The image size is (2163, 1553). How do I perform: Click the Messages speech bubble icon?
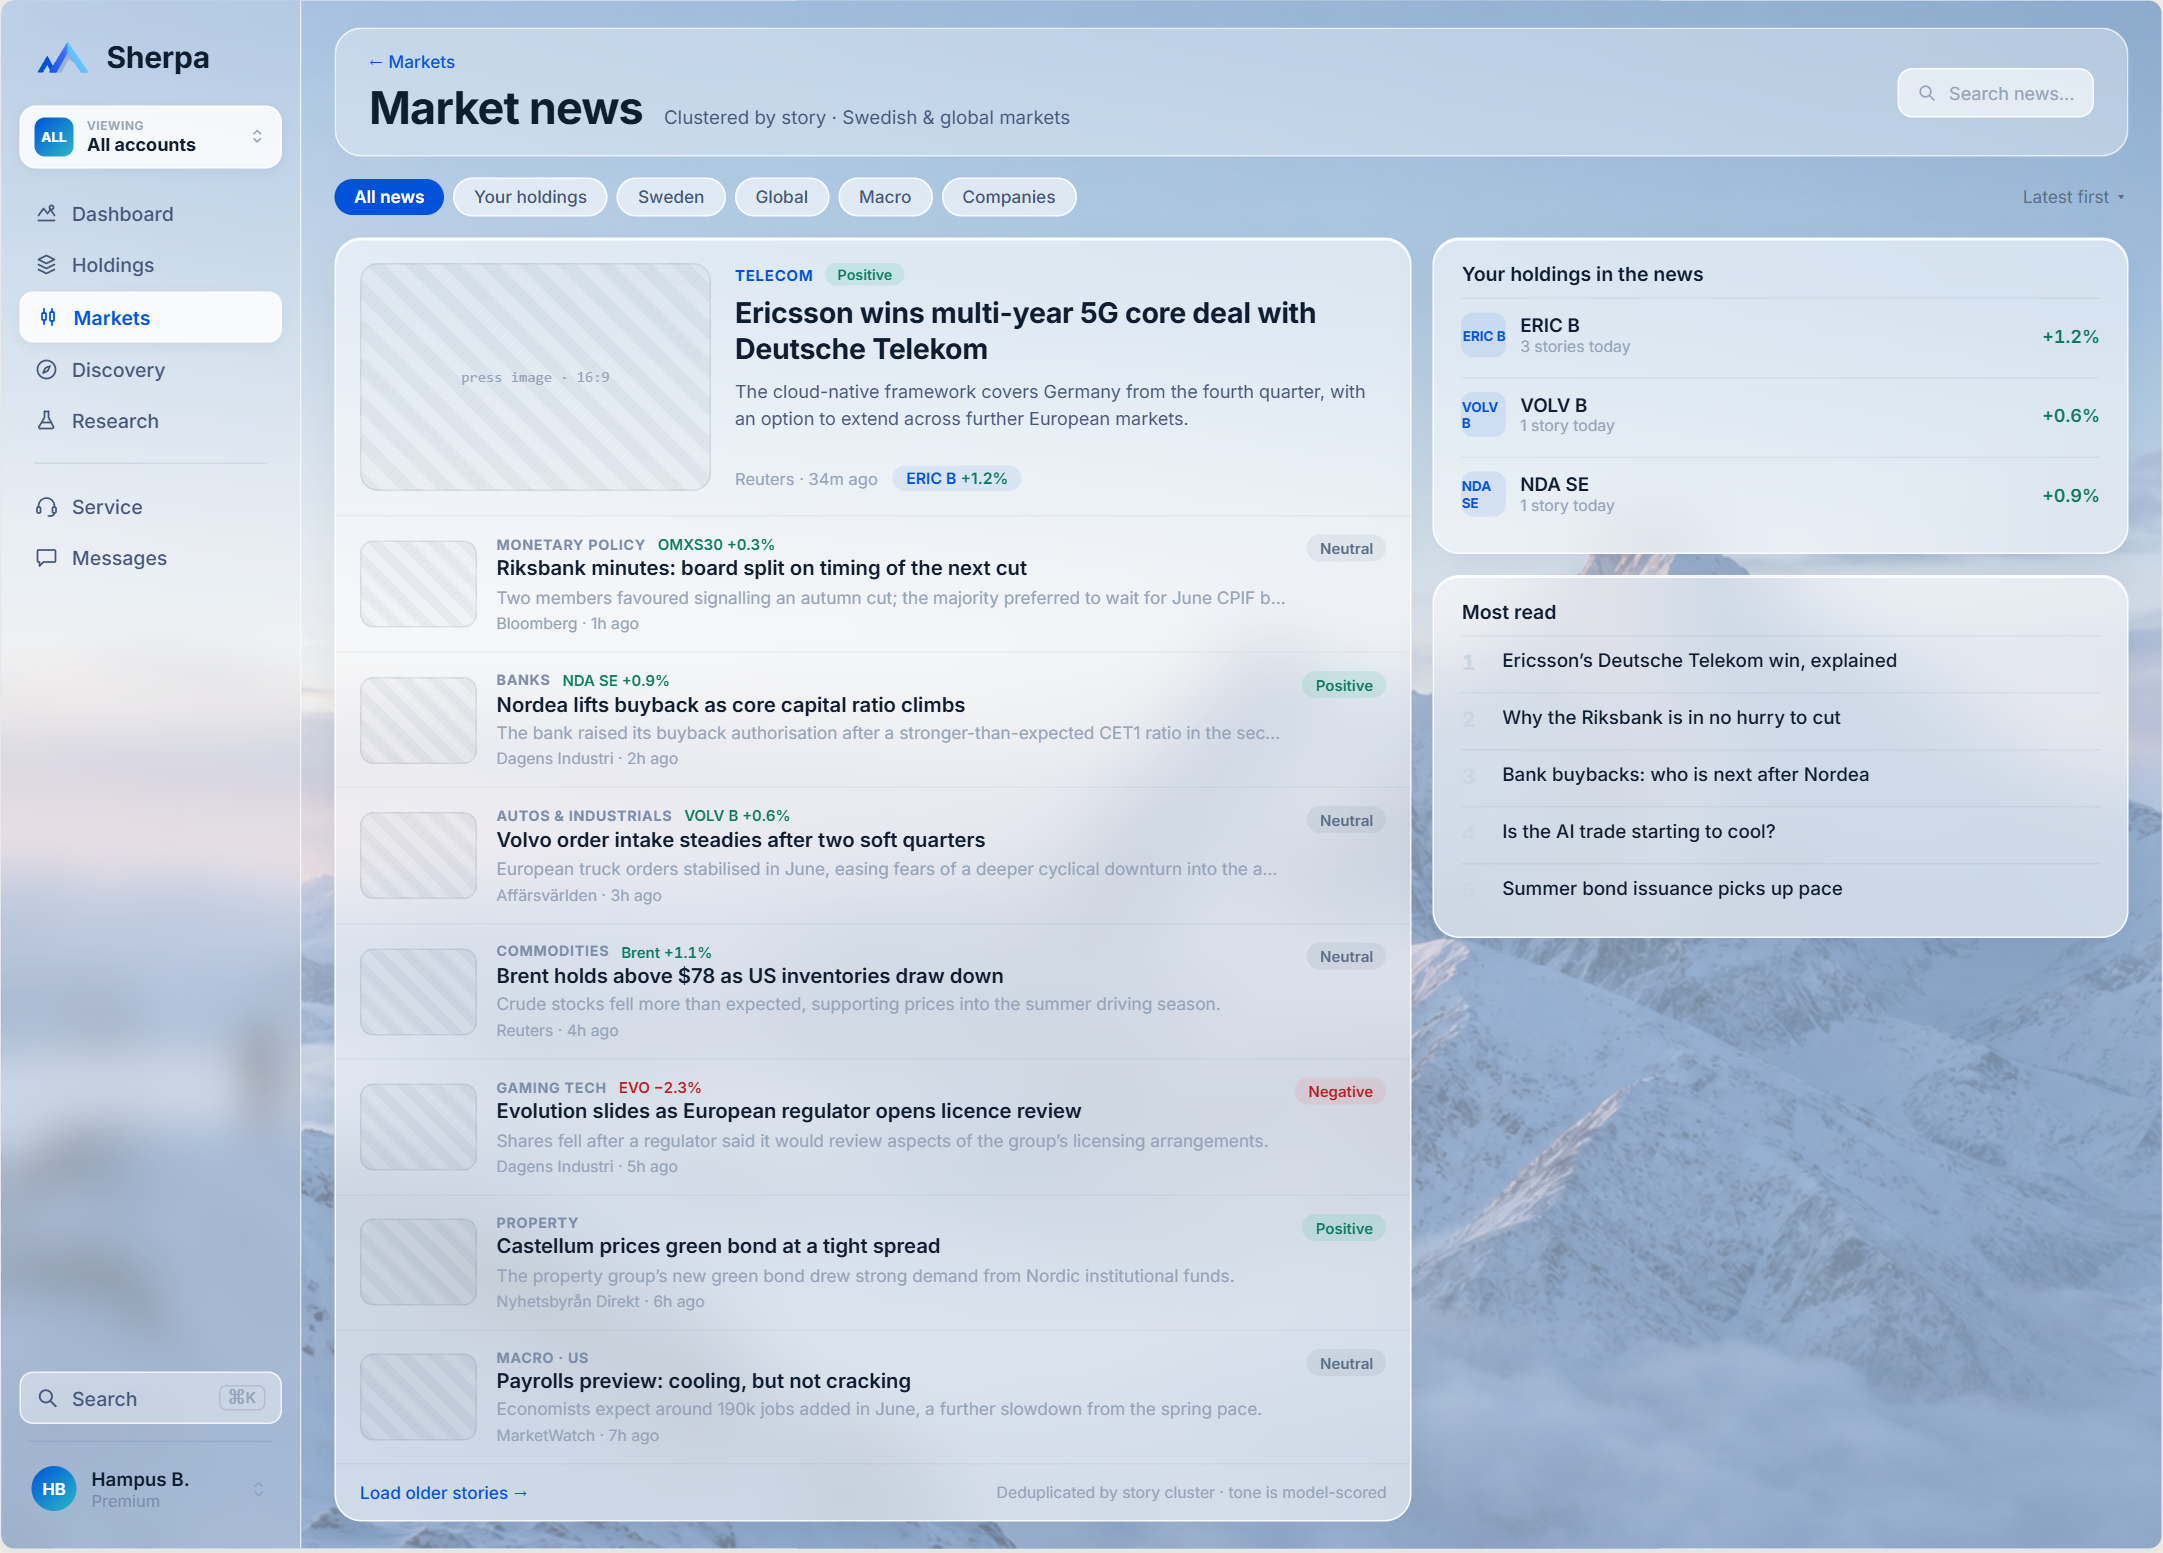click(46, 557)
